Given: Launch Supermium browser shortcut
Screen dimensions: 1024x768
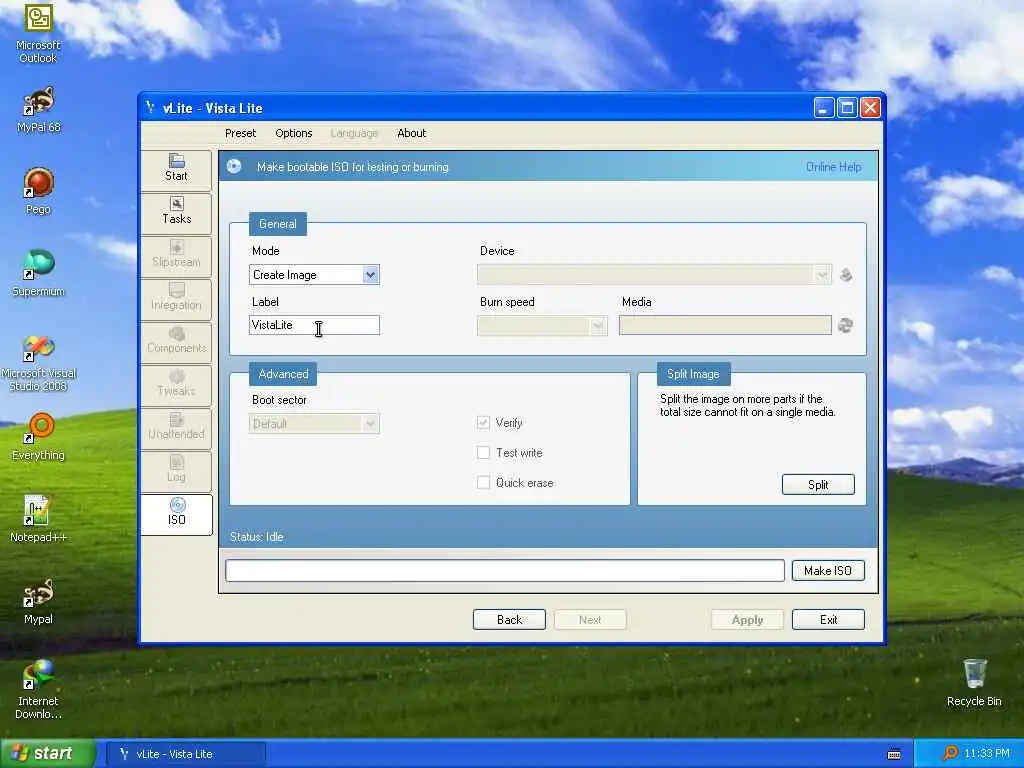Looking at the screenshot, I should [x=38, y=274].
